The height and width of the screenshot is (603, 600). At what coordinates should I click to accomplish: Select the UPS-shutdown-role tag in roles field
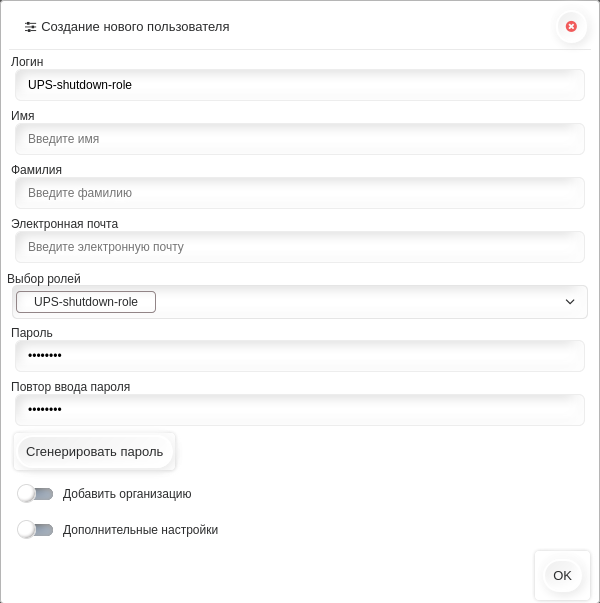[x=86, y=302]
